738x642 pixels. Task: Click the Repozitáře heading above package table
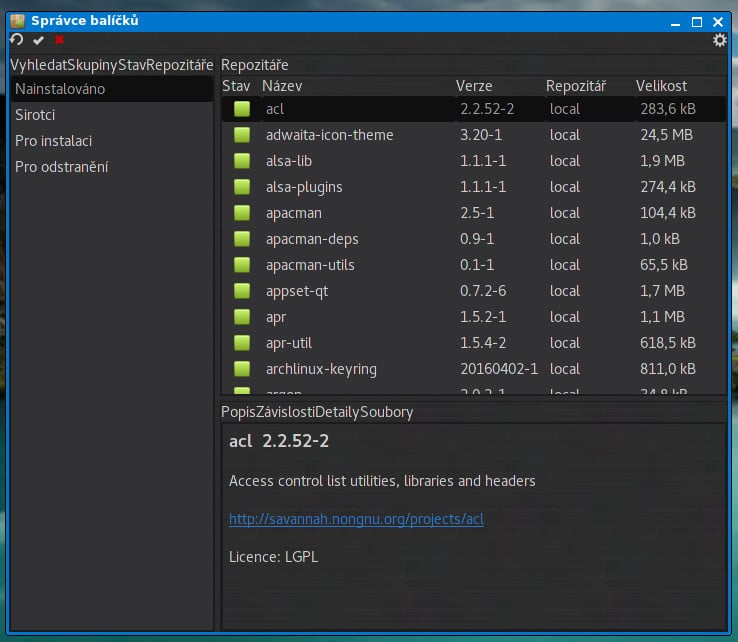pyautogui.click(x=255, y=65)
